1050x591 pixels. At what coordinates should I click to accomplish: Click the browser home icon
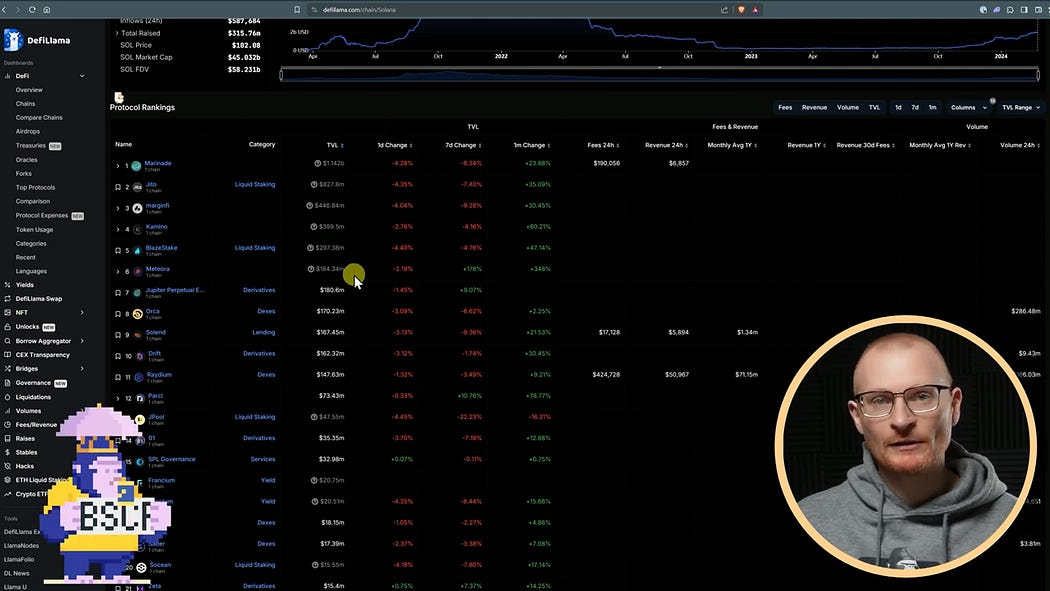[46, 10]
